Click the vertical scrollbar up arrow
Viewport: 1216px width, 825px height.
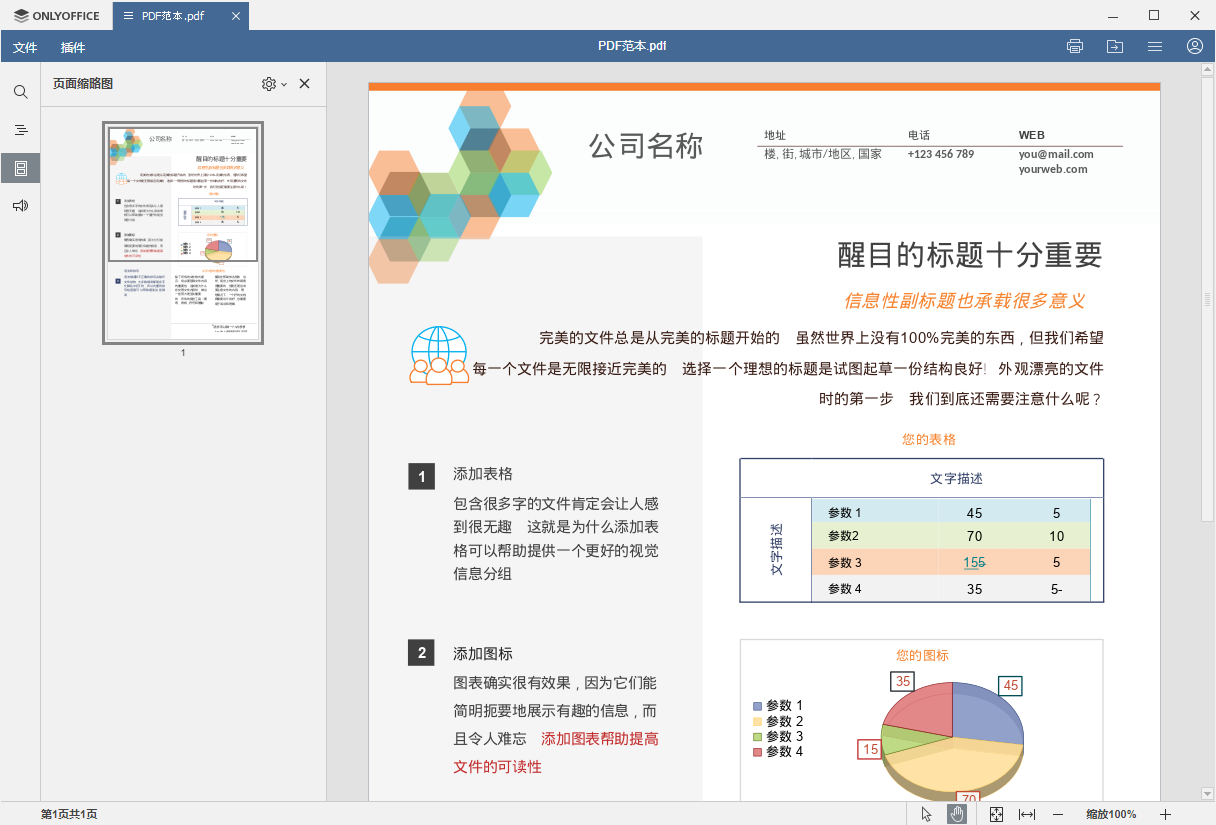click(1207, 71)
